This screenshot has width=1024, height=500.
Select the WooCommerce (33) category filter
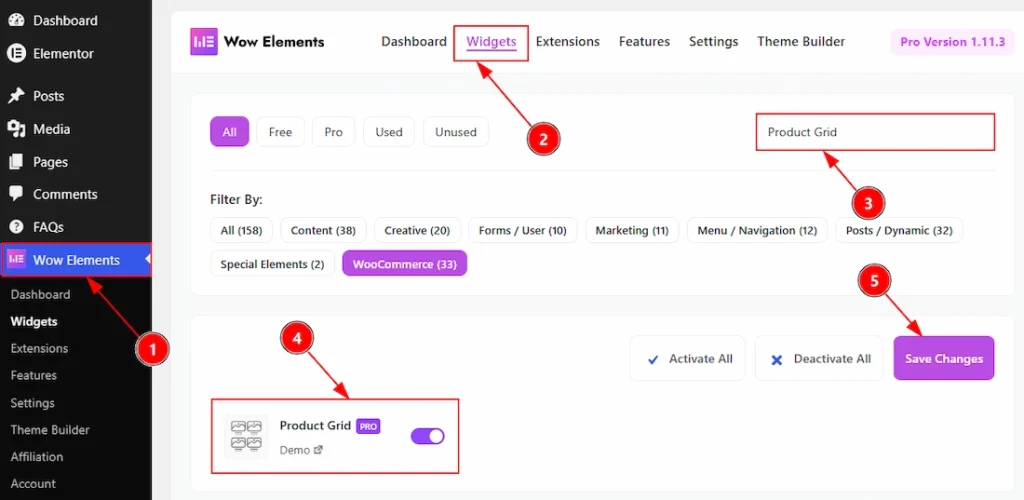405,264
